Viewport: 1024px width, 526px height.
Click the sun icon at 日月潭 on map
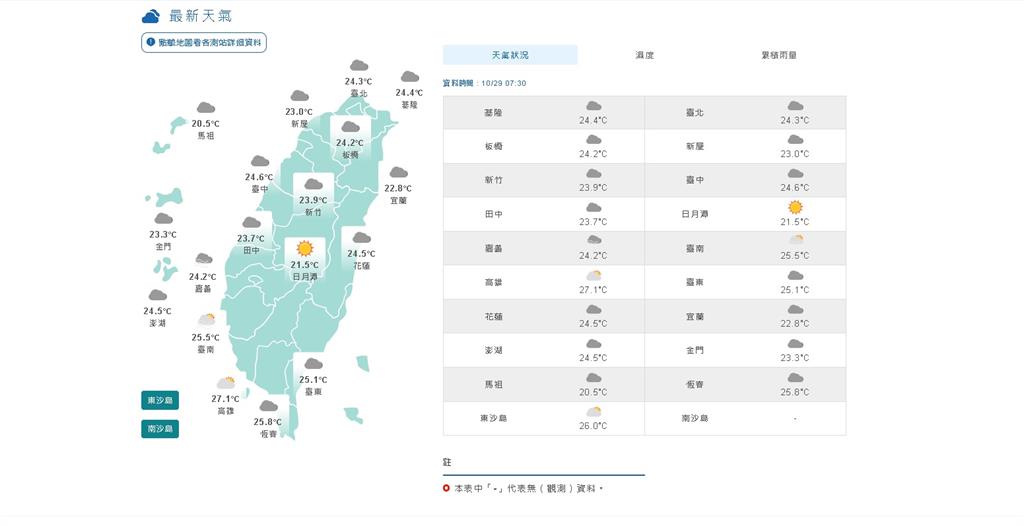pos(304,248)
